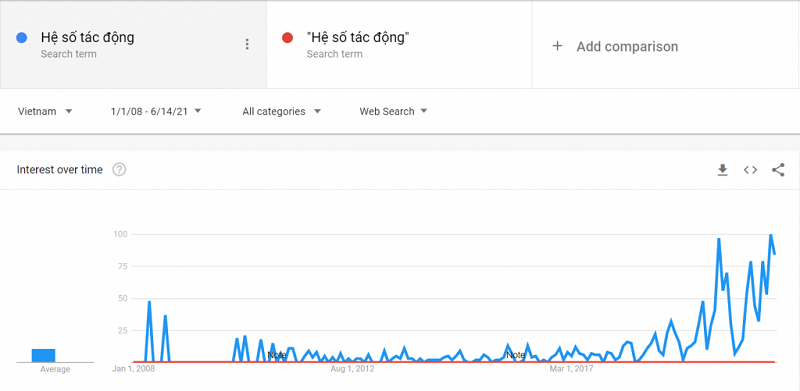The width and height of the screenshot is (800, 391).
Task: Change the Web Search type dropdown
Action: click(x=393, y=111)
